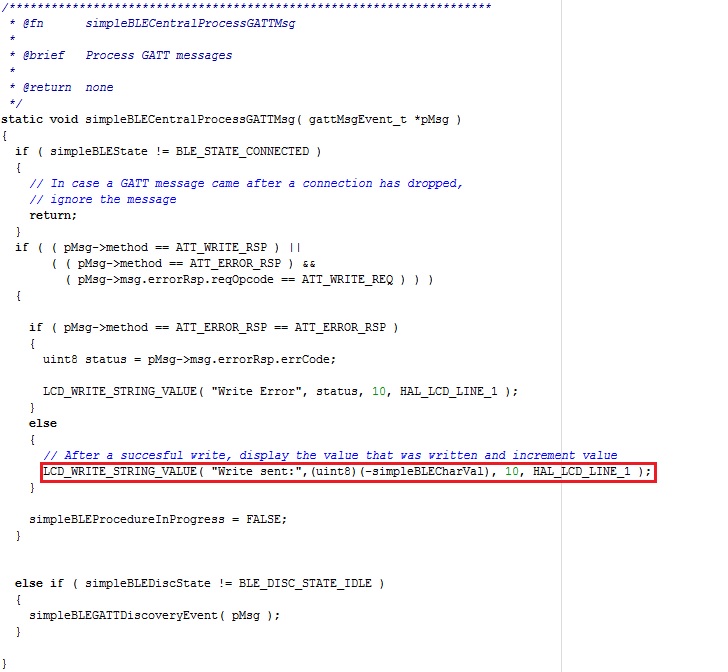Click the comment "In case a GATT message came"
728x672 pixels.
246,183
